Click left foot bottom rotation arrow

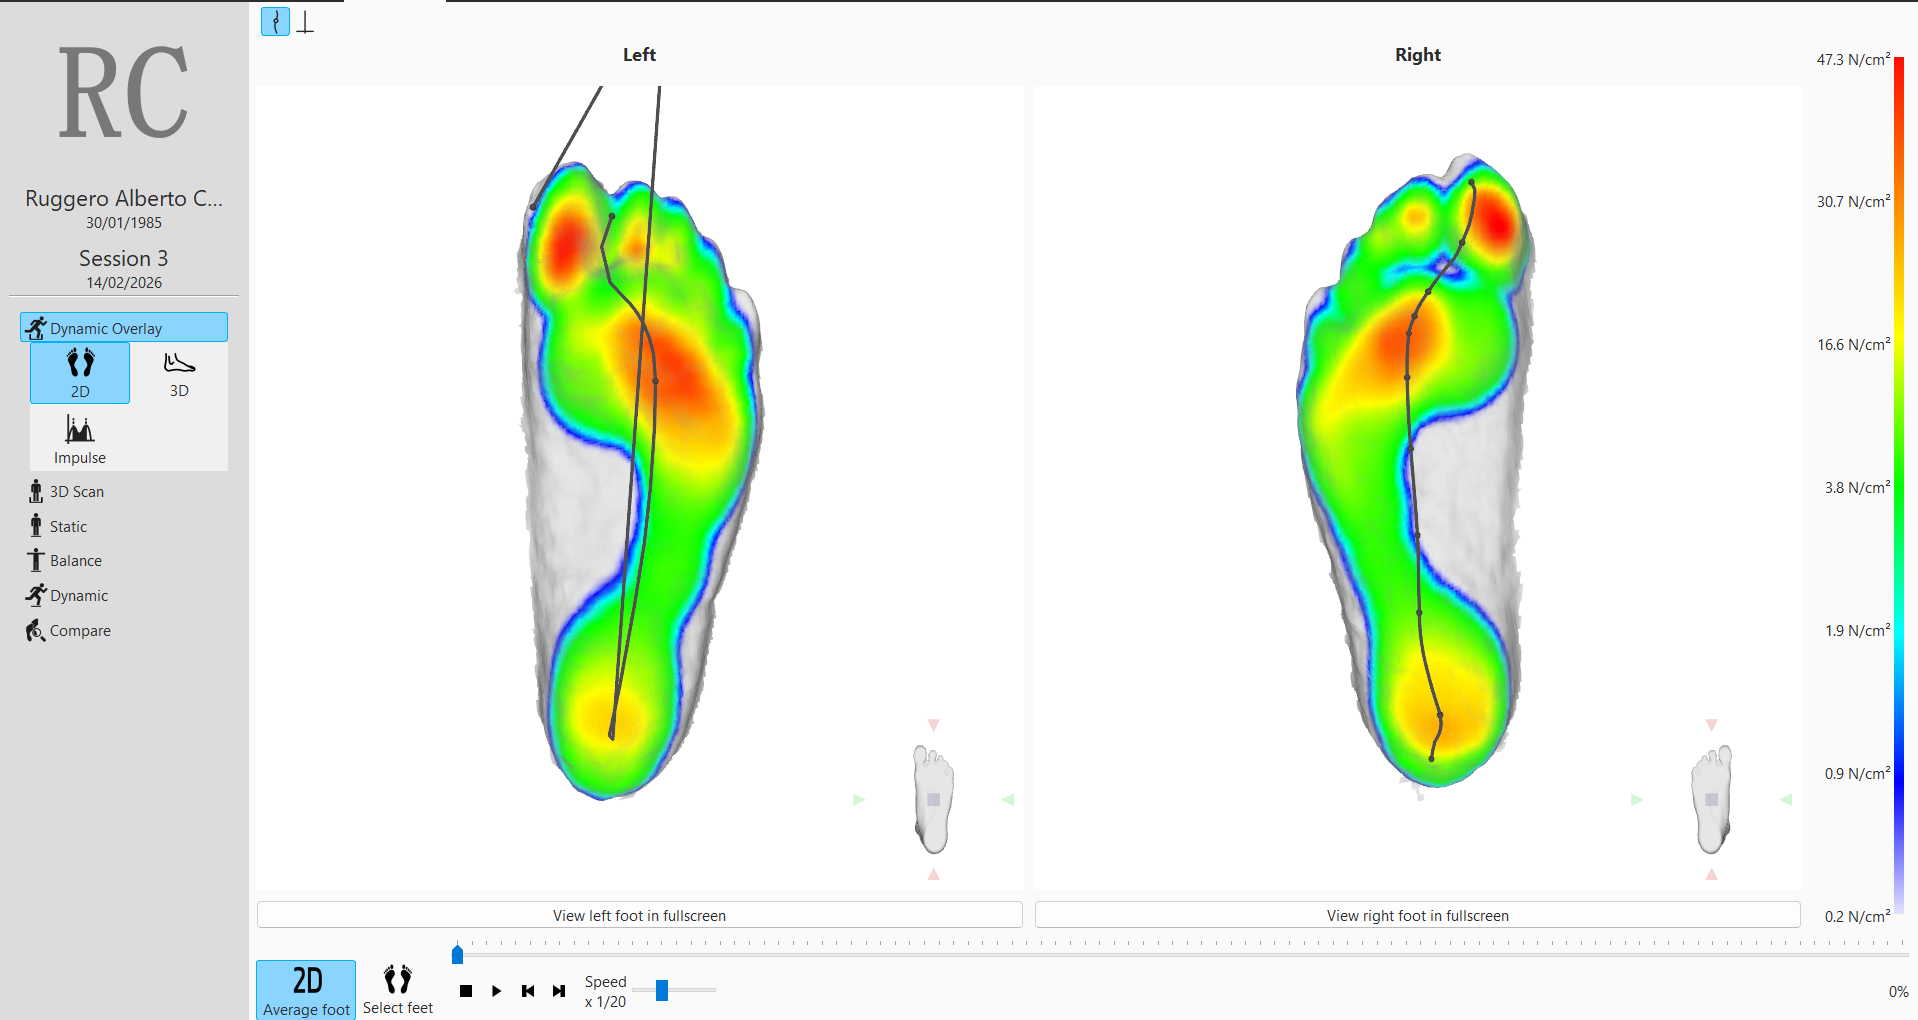point(933,874)
